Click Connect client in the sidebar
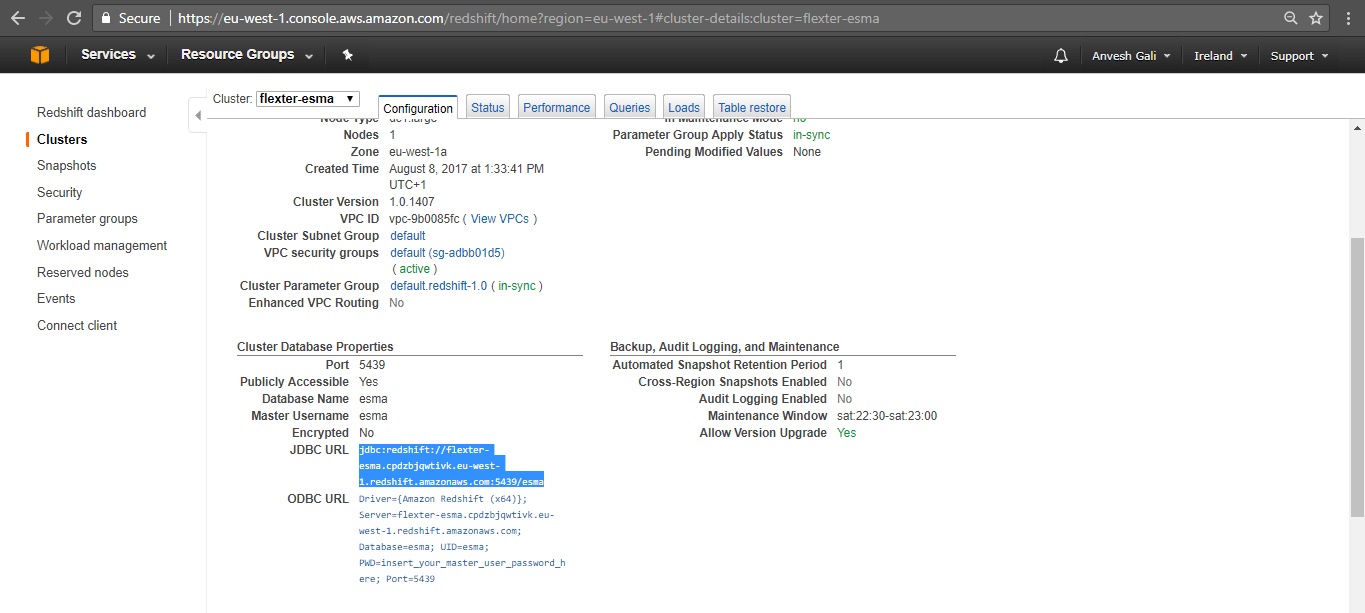 coord(77,326)
